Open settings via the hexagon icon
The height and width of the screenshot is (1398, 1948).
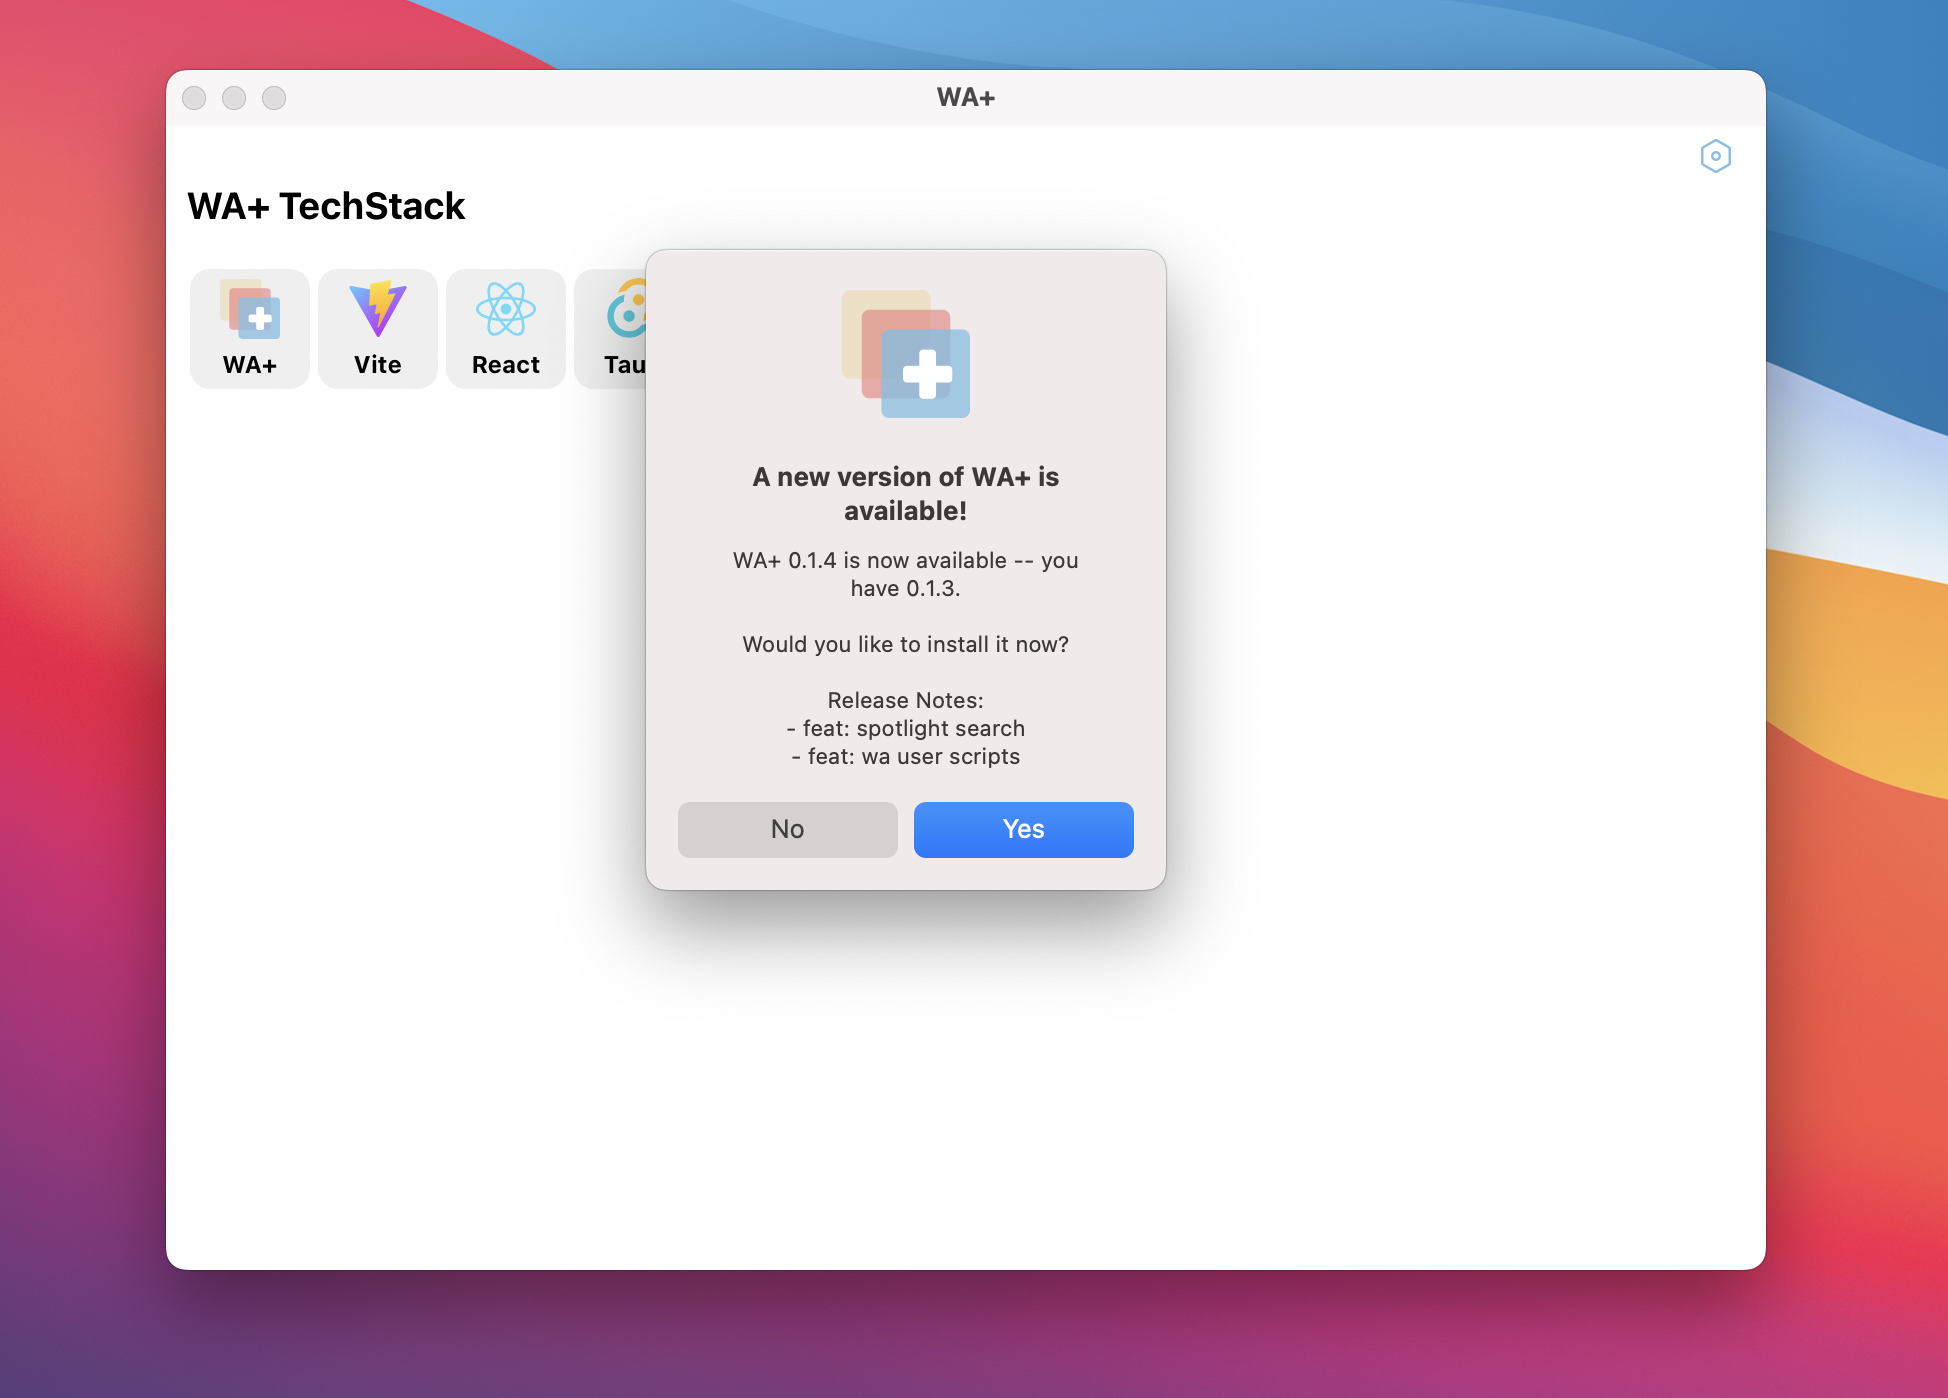coord(1715,156)
